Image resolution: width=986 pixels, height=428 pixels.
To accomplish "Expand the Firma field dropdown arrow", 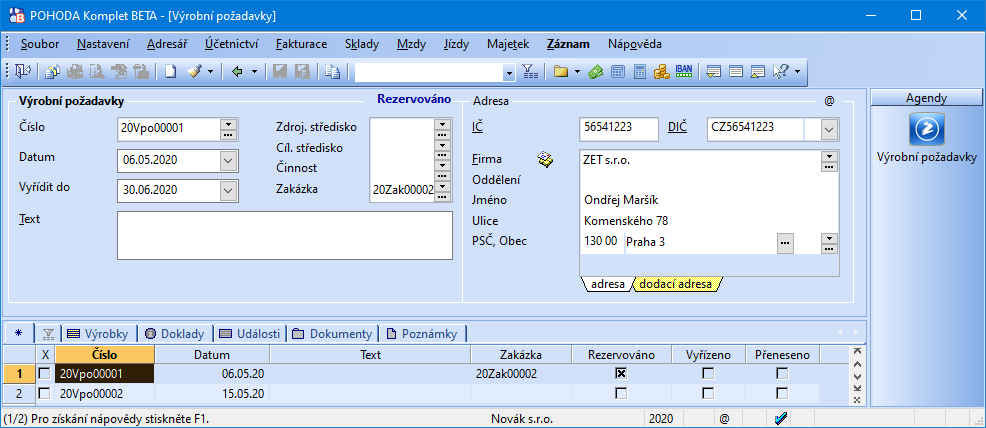I will coord(829,156).
